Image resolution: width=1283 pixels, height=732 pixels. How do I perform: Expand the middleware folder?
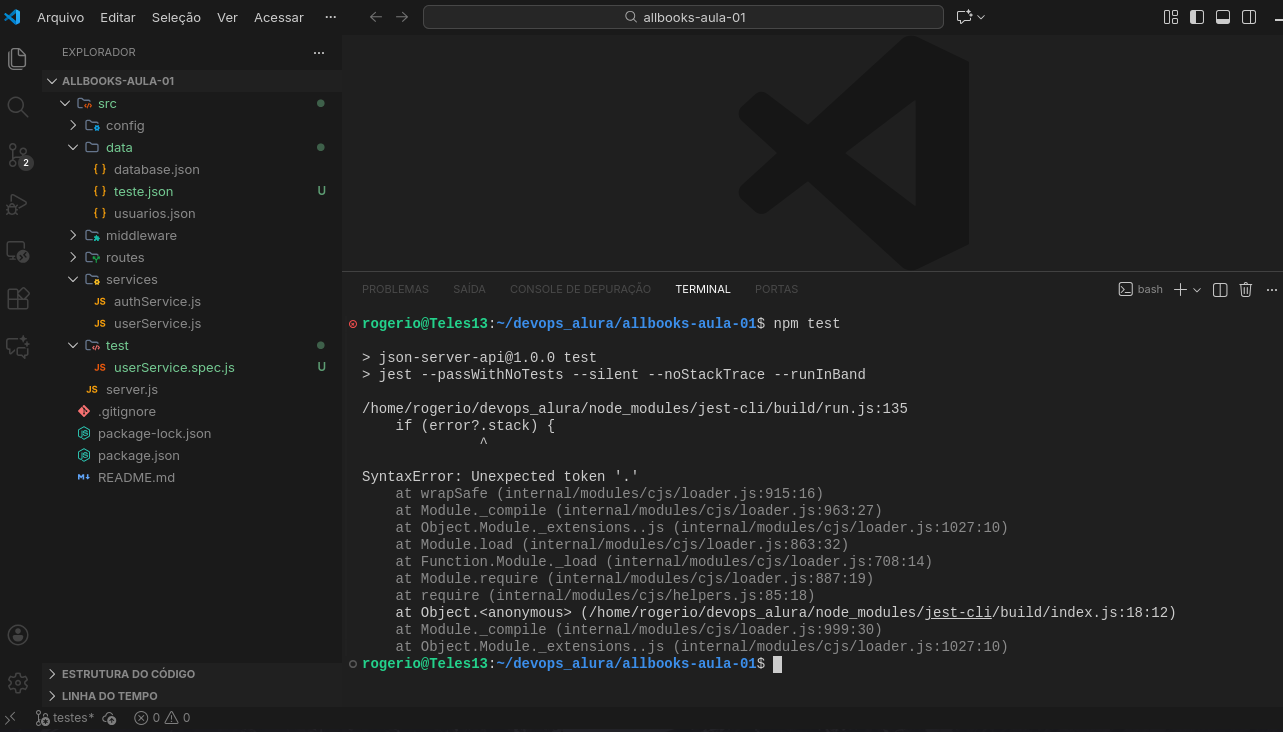click(x=192, y=235)
